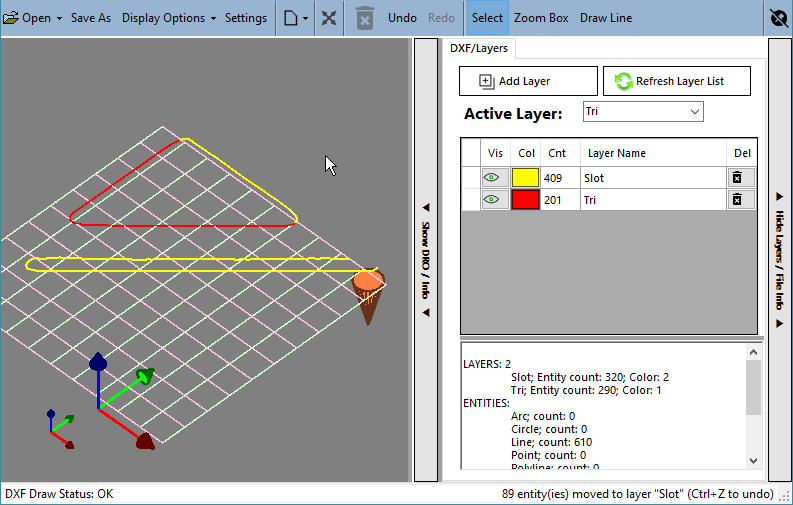Open the Settings menu item
The height and width of the screenshot is (505, 793).
tap(246, 18)
